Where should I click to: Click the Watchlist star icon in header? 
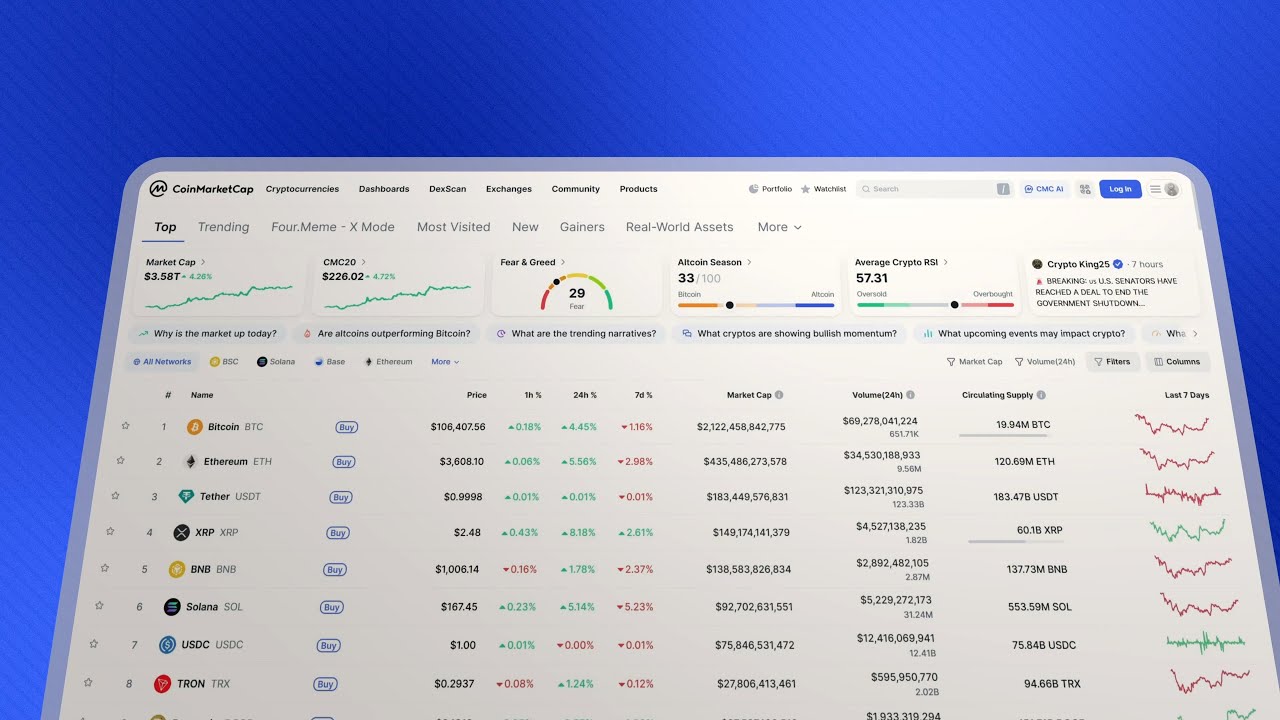805,189
